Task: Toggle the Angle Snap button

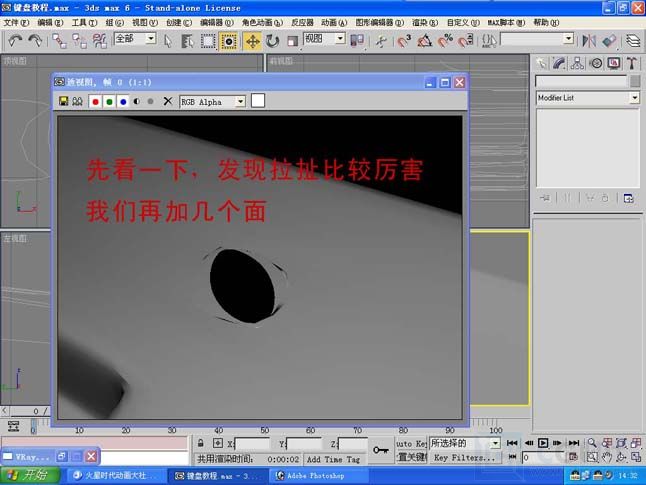Action: (424, 41)
